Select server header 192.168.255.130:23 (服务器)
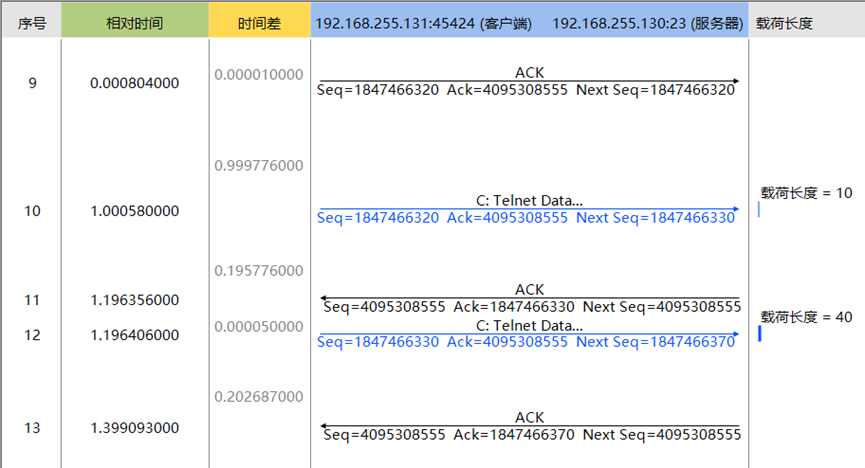865x468 pixels. 647,22
